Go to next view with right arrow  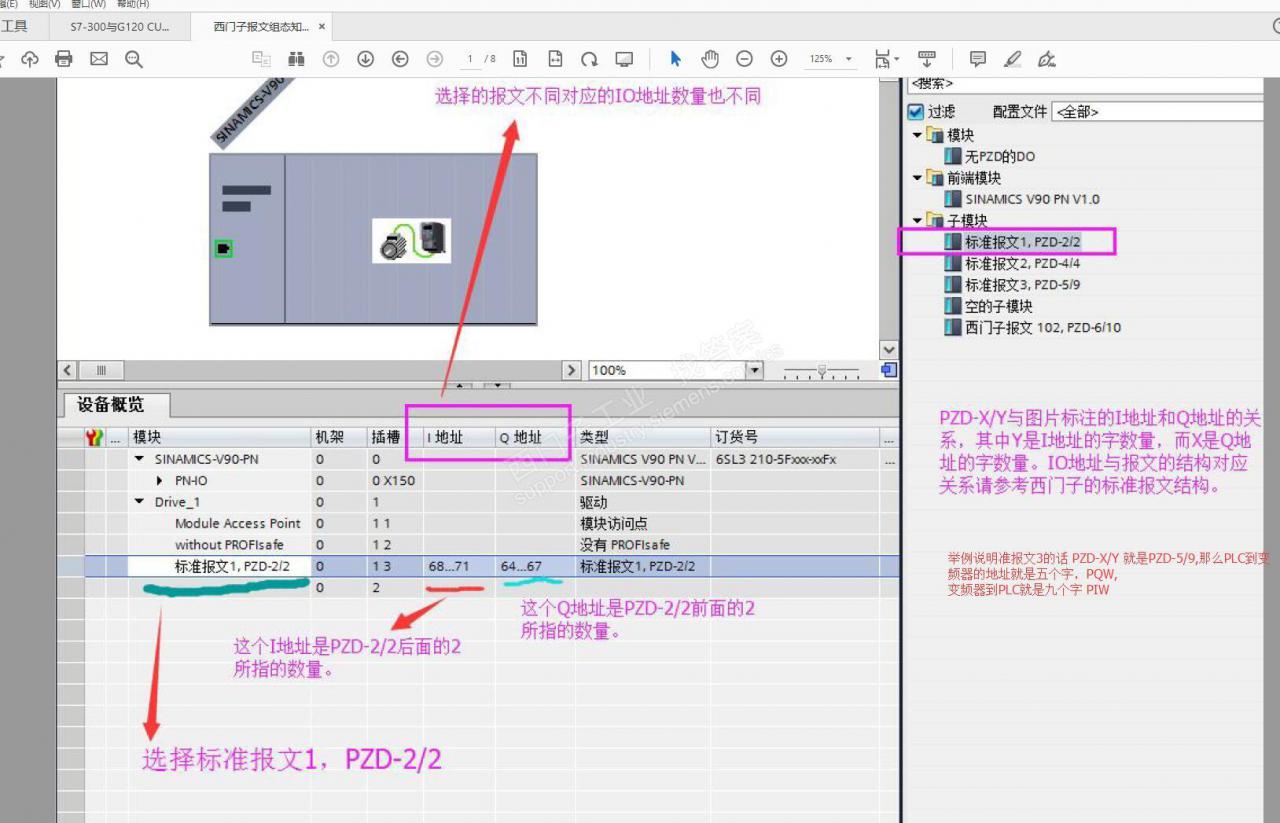(435, 59)
